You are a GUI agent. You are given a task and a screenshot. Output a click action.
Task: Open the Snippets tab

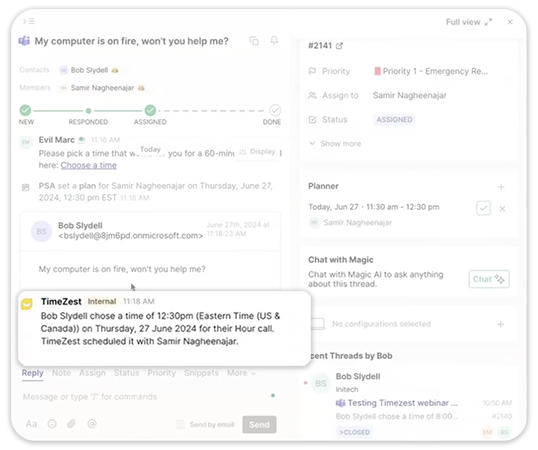(201, 373)
